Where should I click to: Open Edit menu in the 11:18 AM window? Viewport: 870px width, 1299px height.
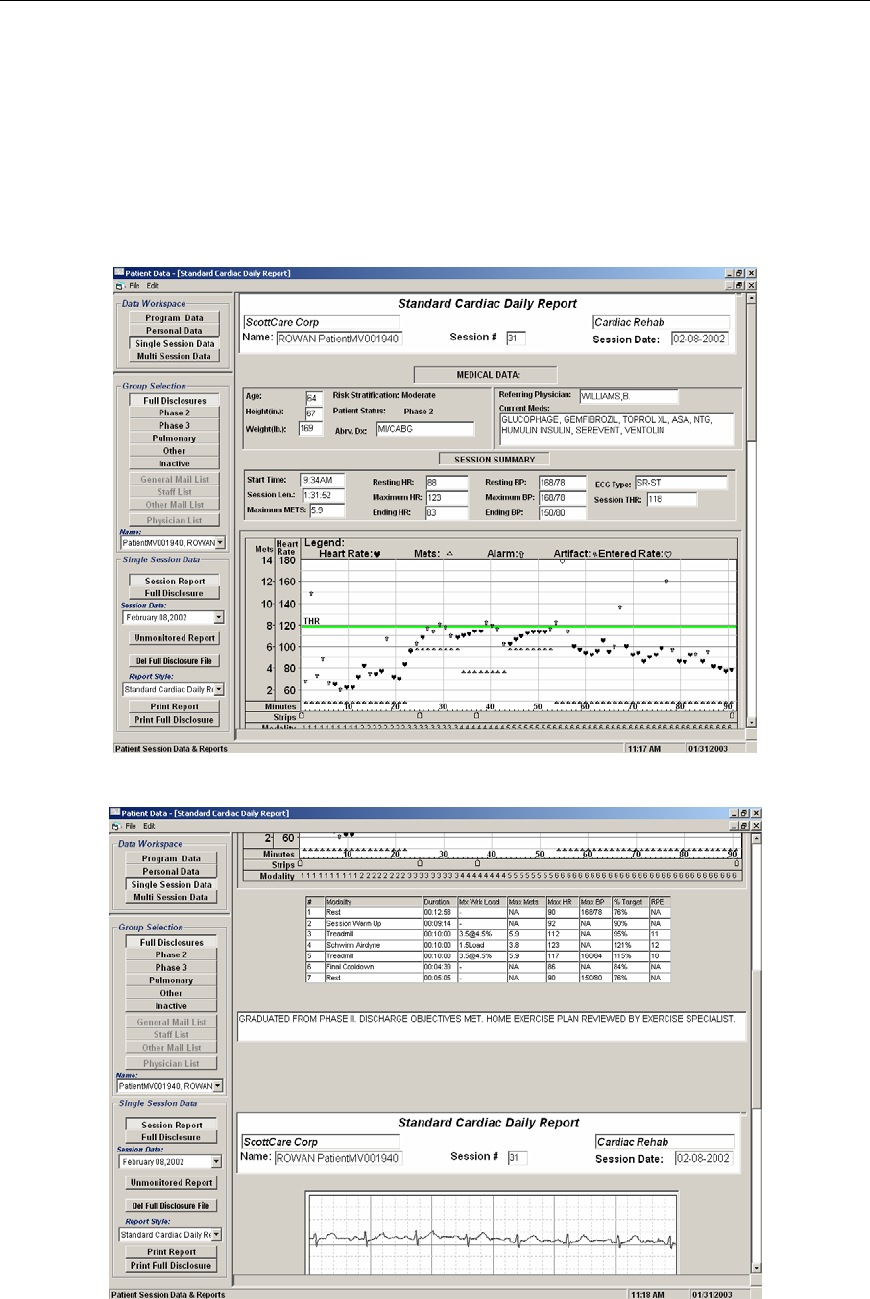[x=150, y=826]
